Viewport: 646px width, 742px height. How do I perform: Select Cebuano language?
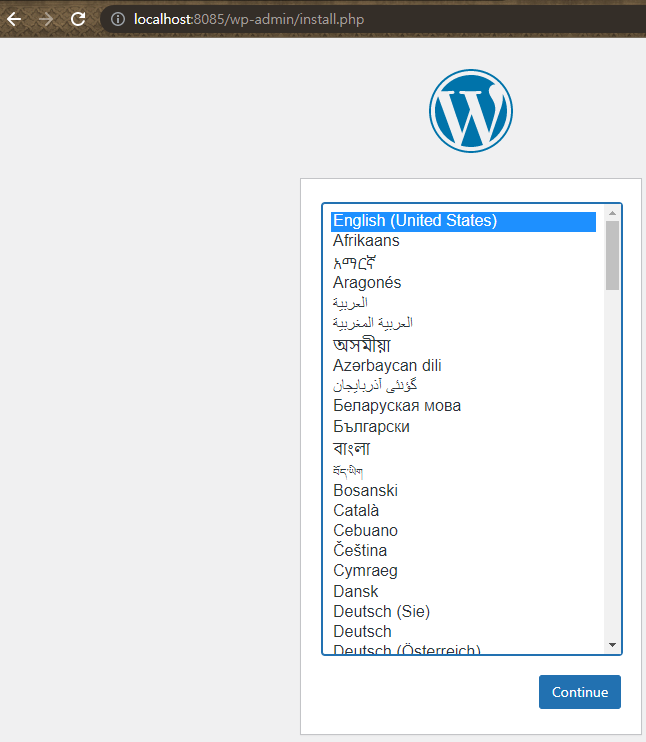pos(463,530)
